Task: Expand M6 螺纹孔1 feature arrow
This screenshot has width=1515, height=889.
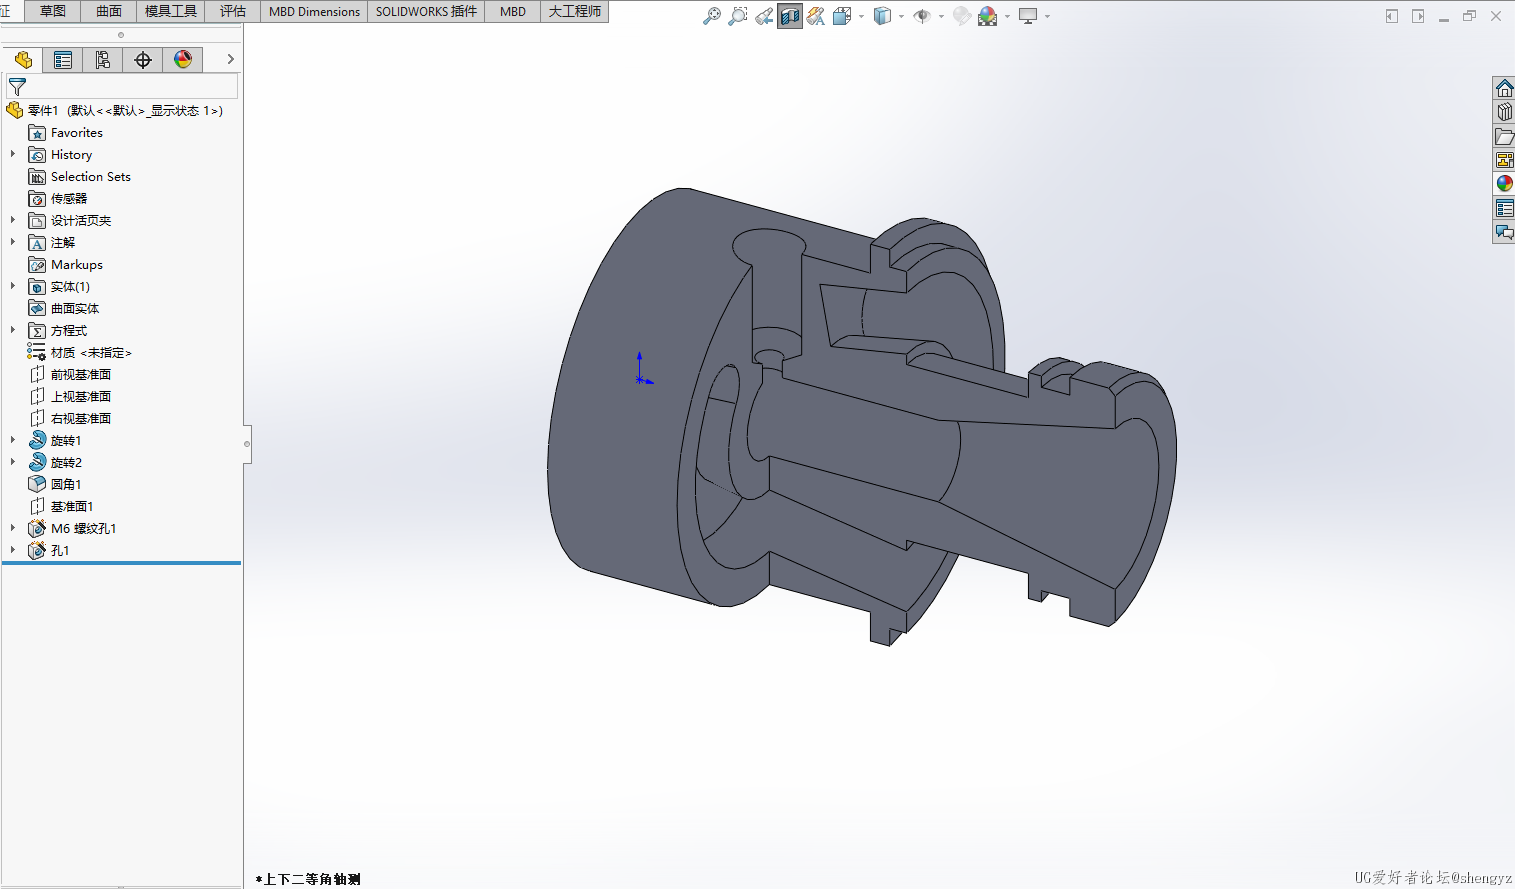Action: (x=13, y=528)
